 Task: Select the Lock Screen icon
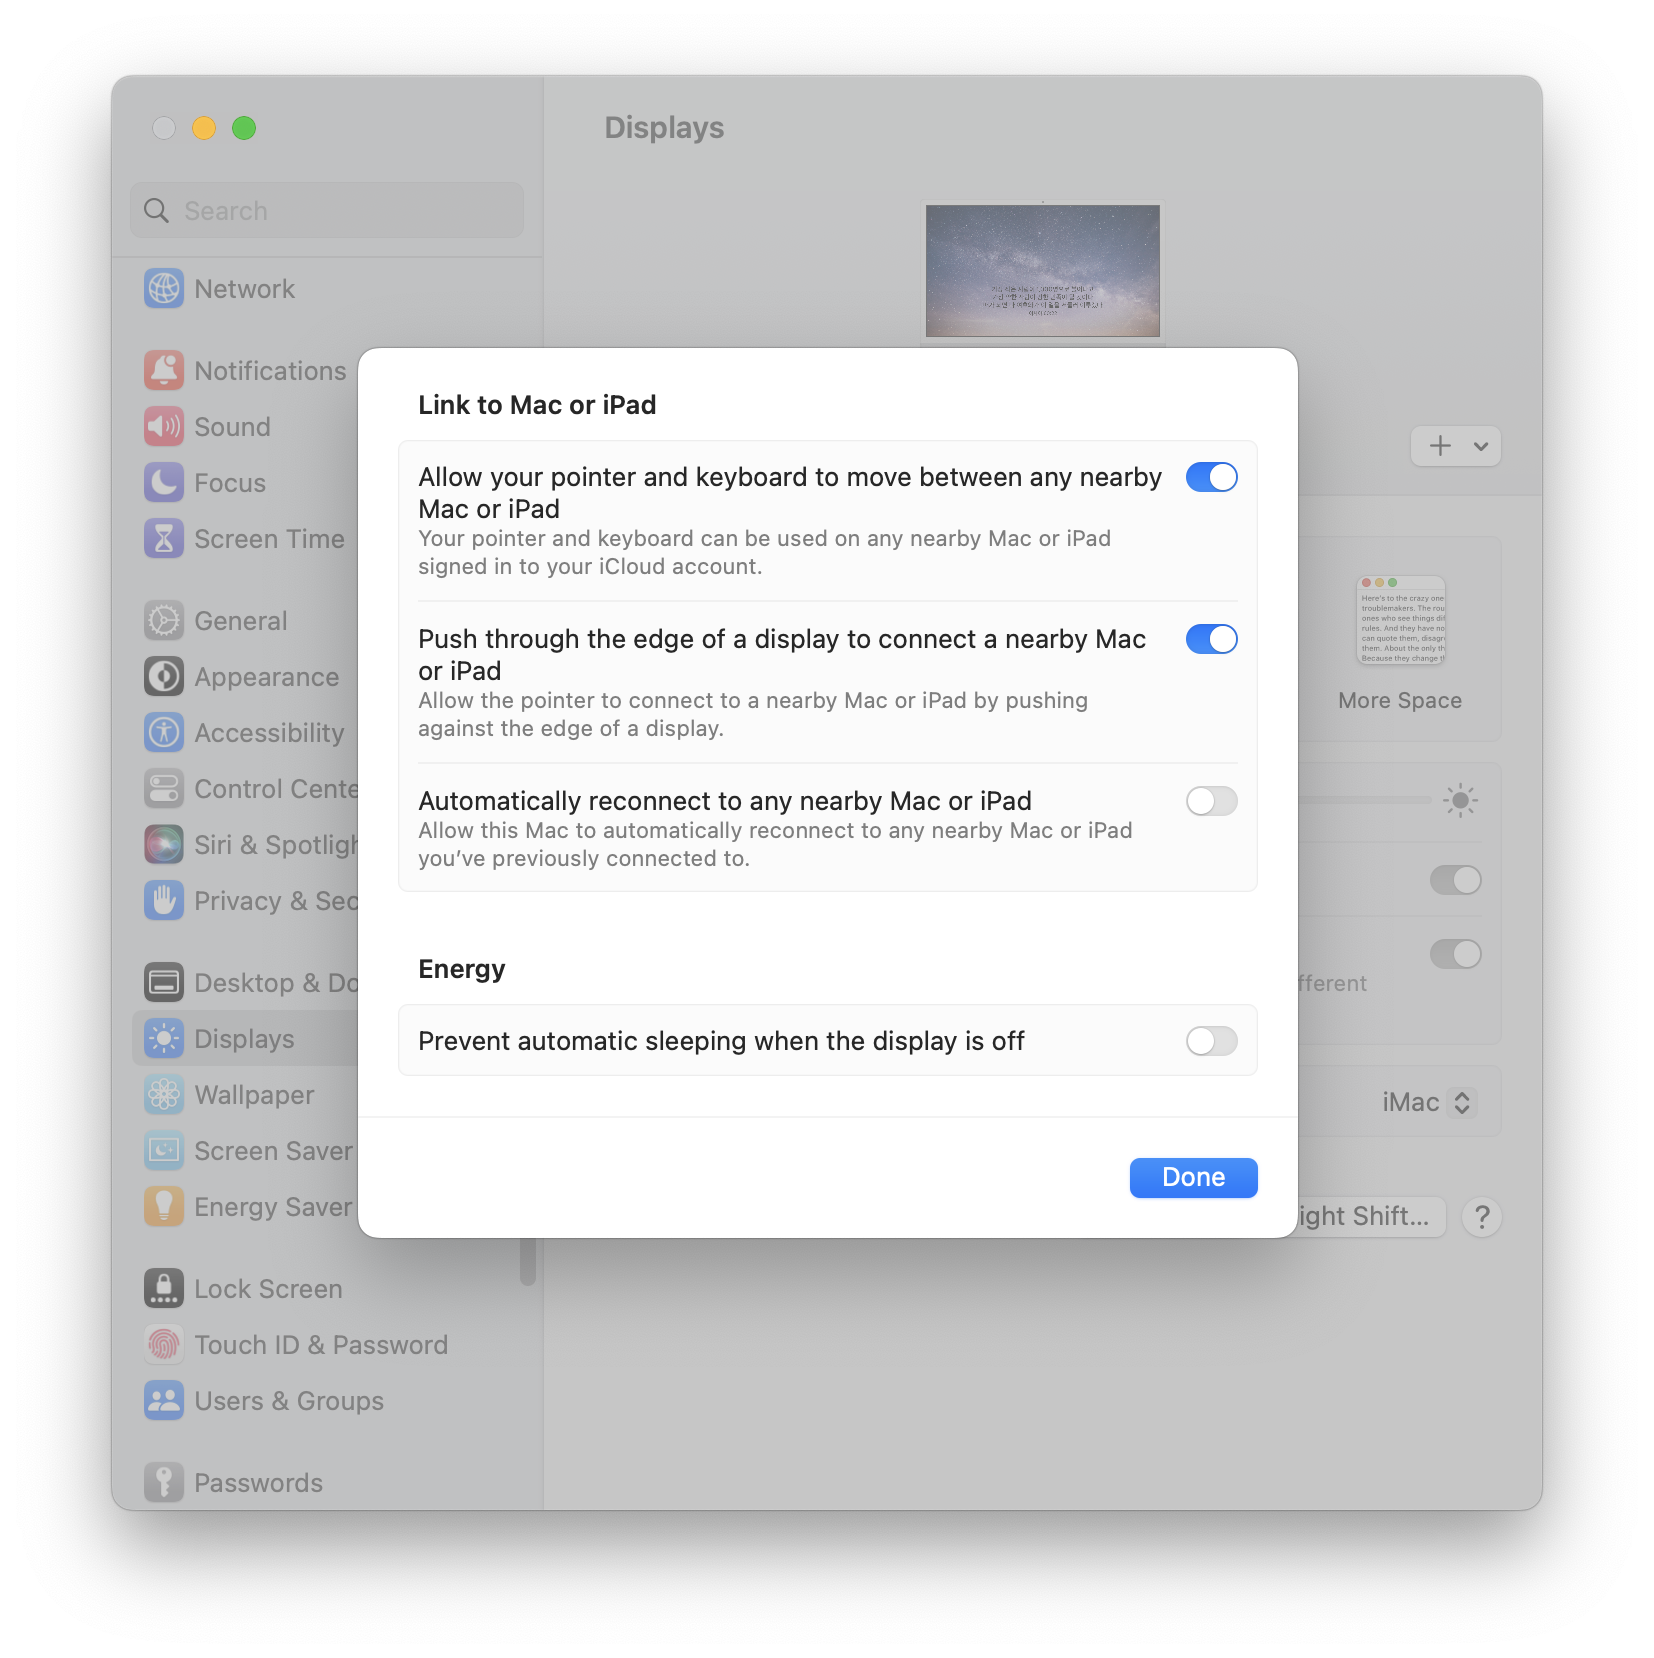[x=164, y=1289]
